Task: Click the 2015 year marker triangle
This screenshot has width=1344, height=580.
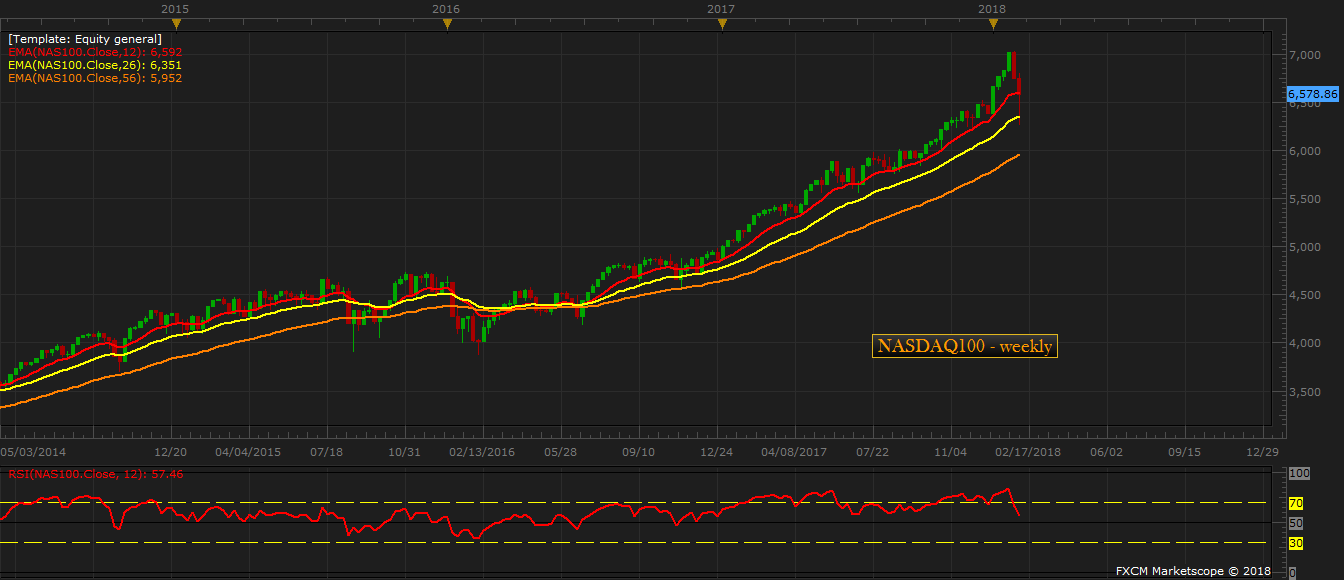Action: click(x=175, y=24)
